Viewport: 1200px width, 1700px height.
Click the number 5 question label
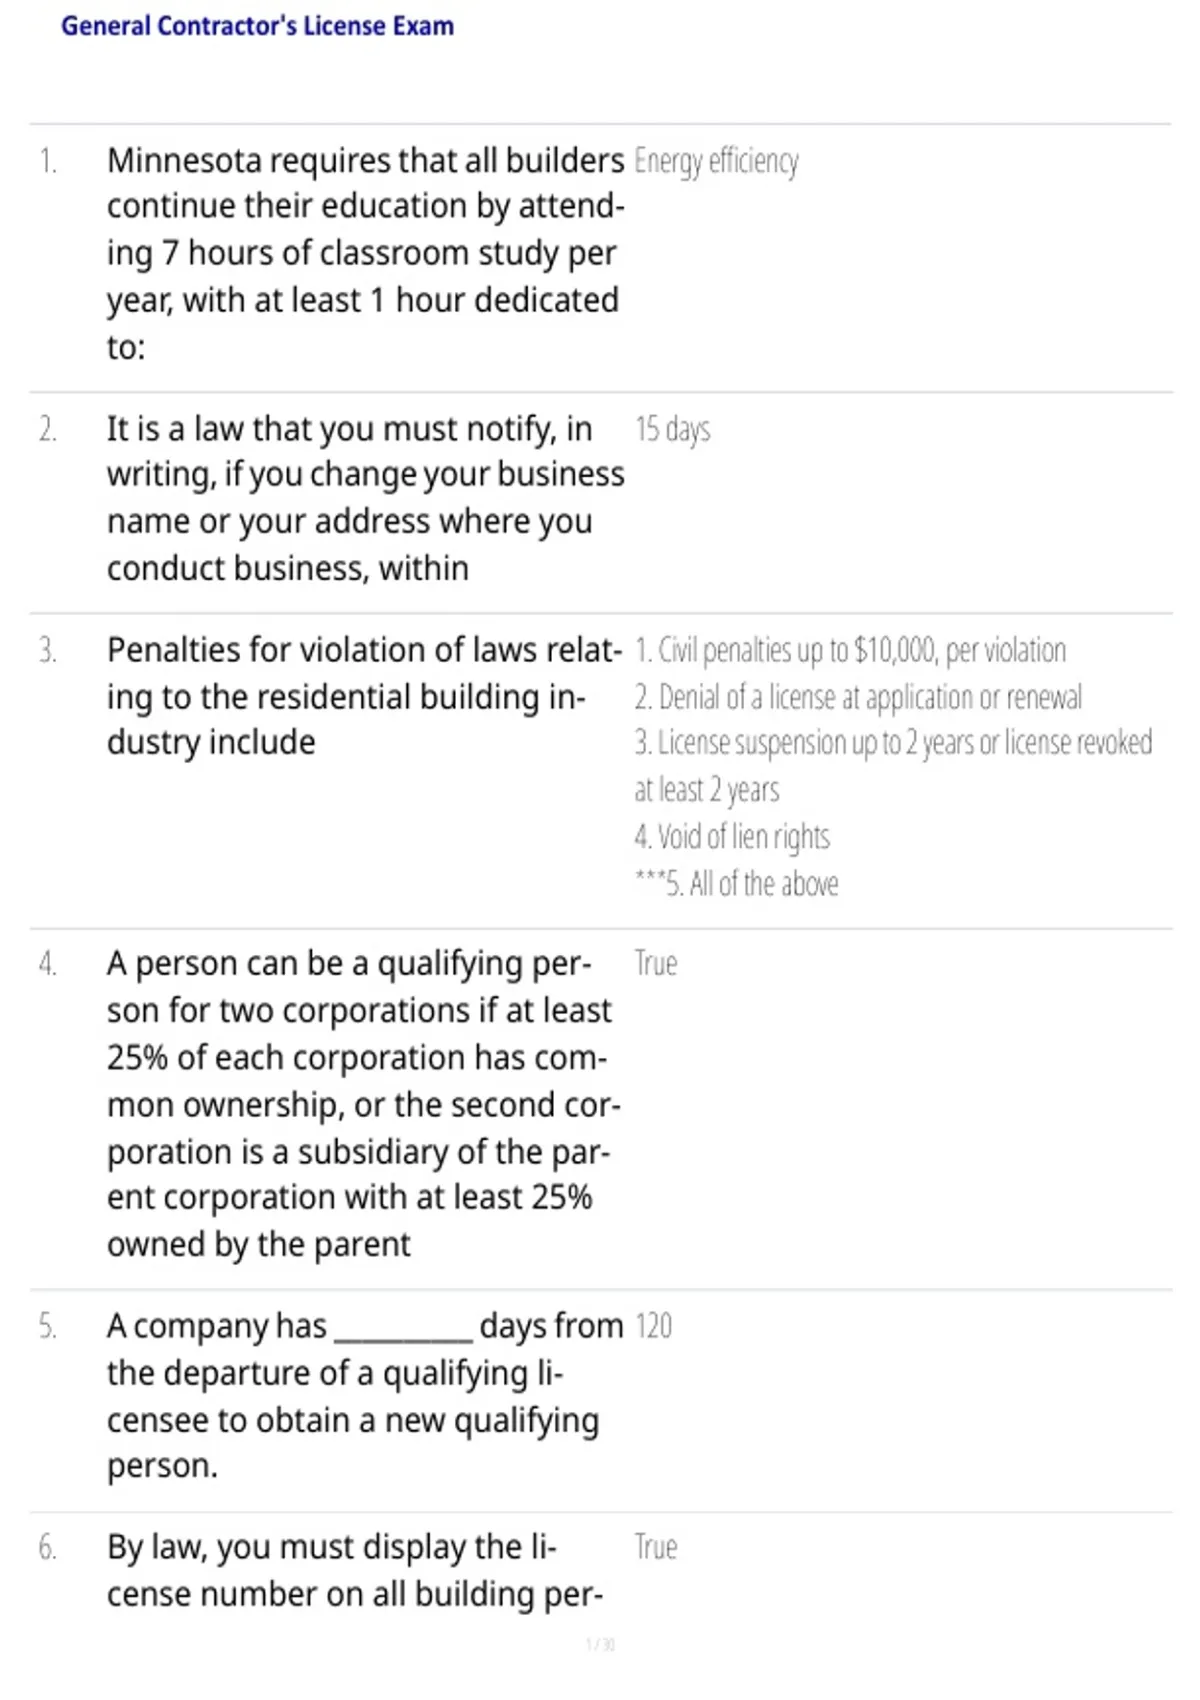(x=47, y=1326)
